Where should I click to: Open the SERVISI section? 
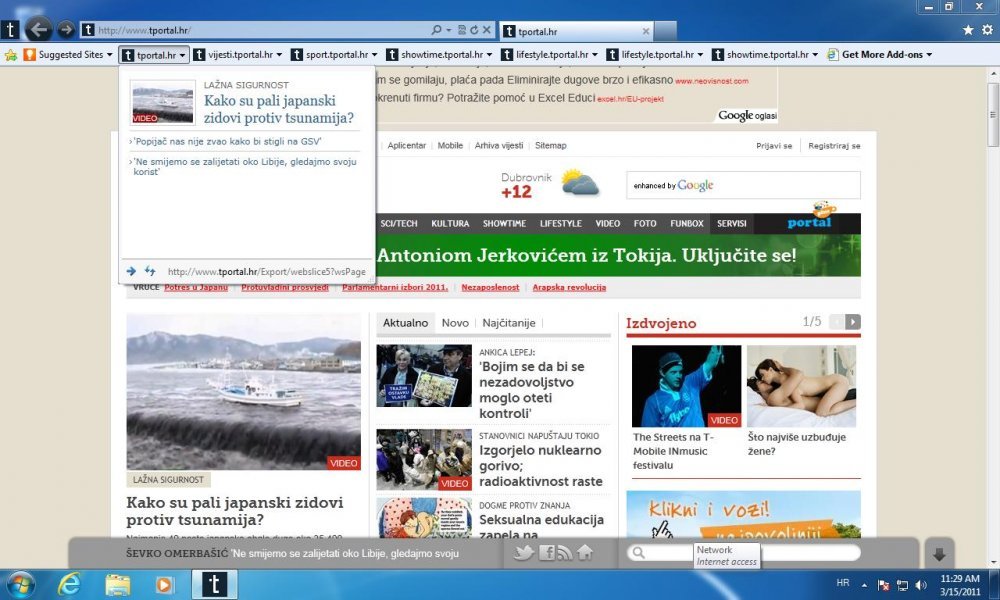(732, 224)
